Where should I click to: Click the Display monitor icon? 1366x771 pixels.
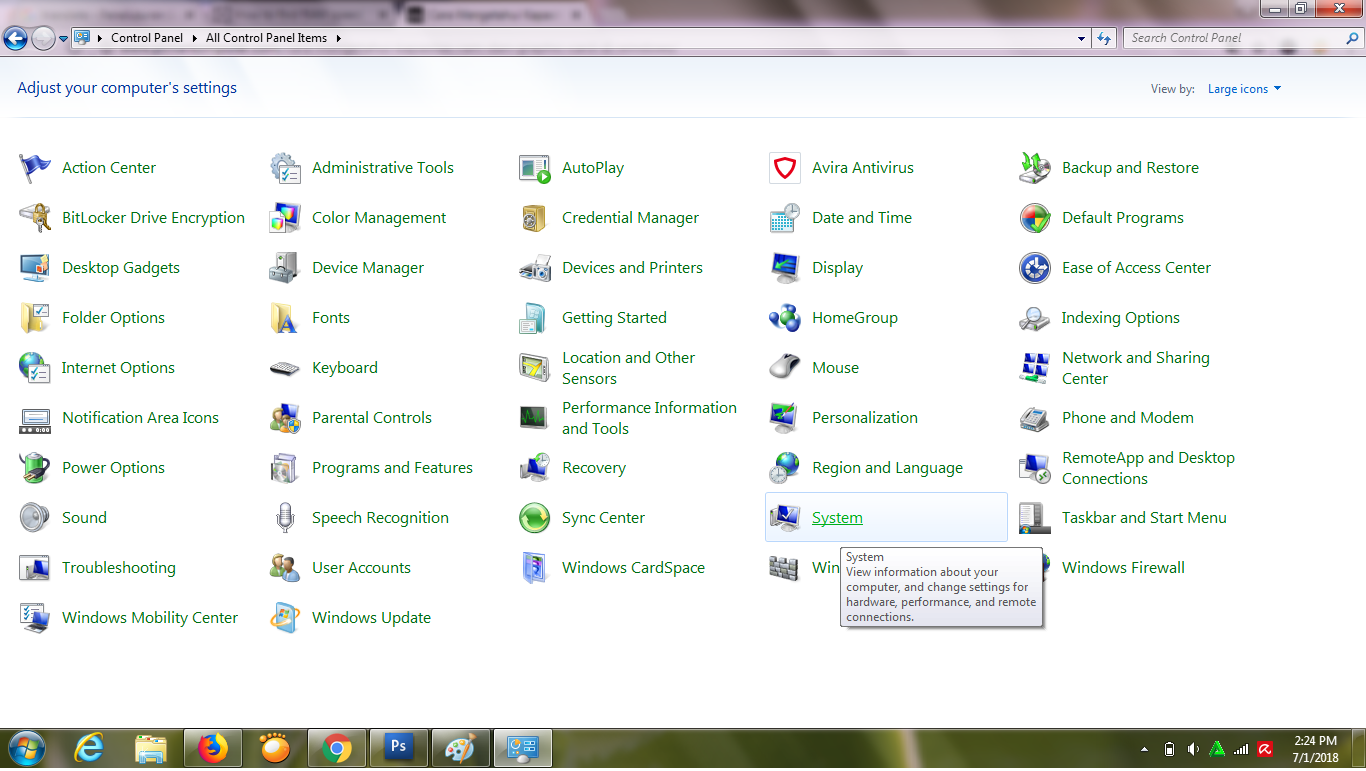click(785, 268)
